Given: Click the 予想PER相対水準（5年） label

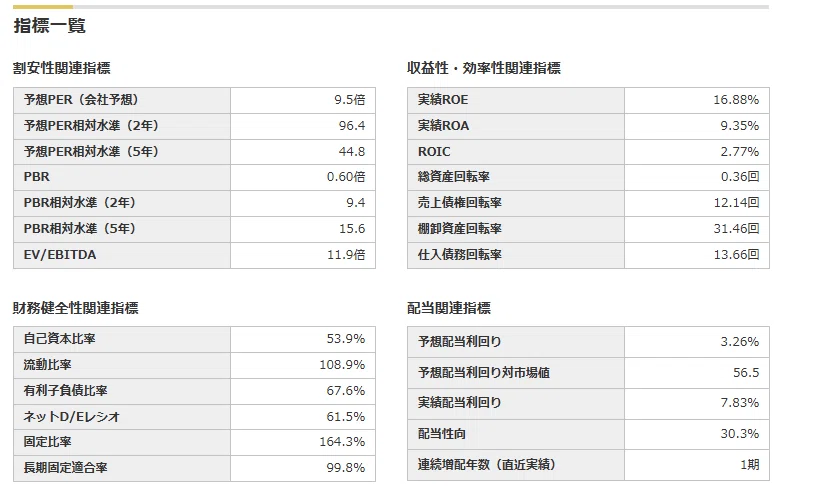Looking at the screenshot, I should (91, 151).
